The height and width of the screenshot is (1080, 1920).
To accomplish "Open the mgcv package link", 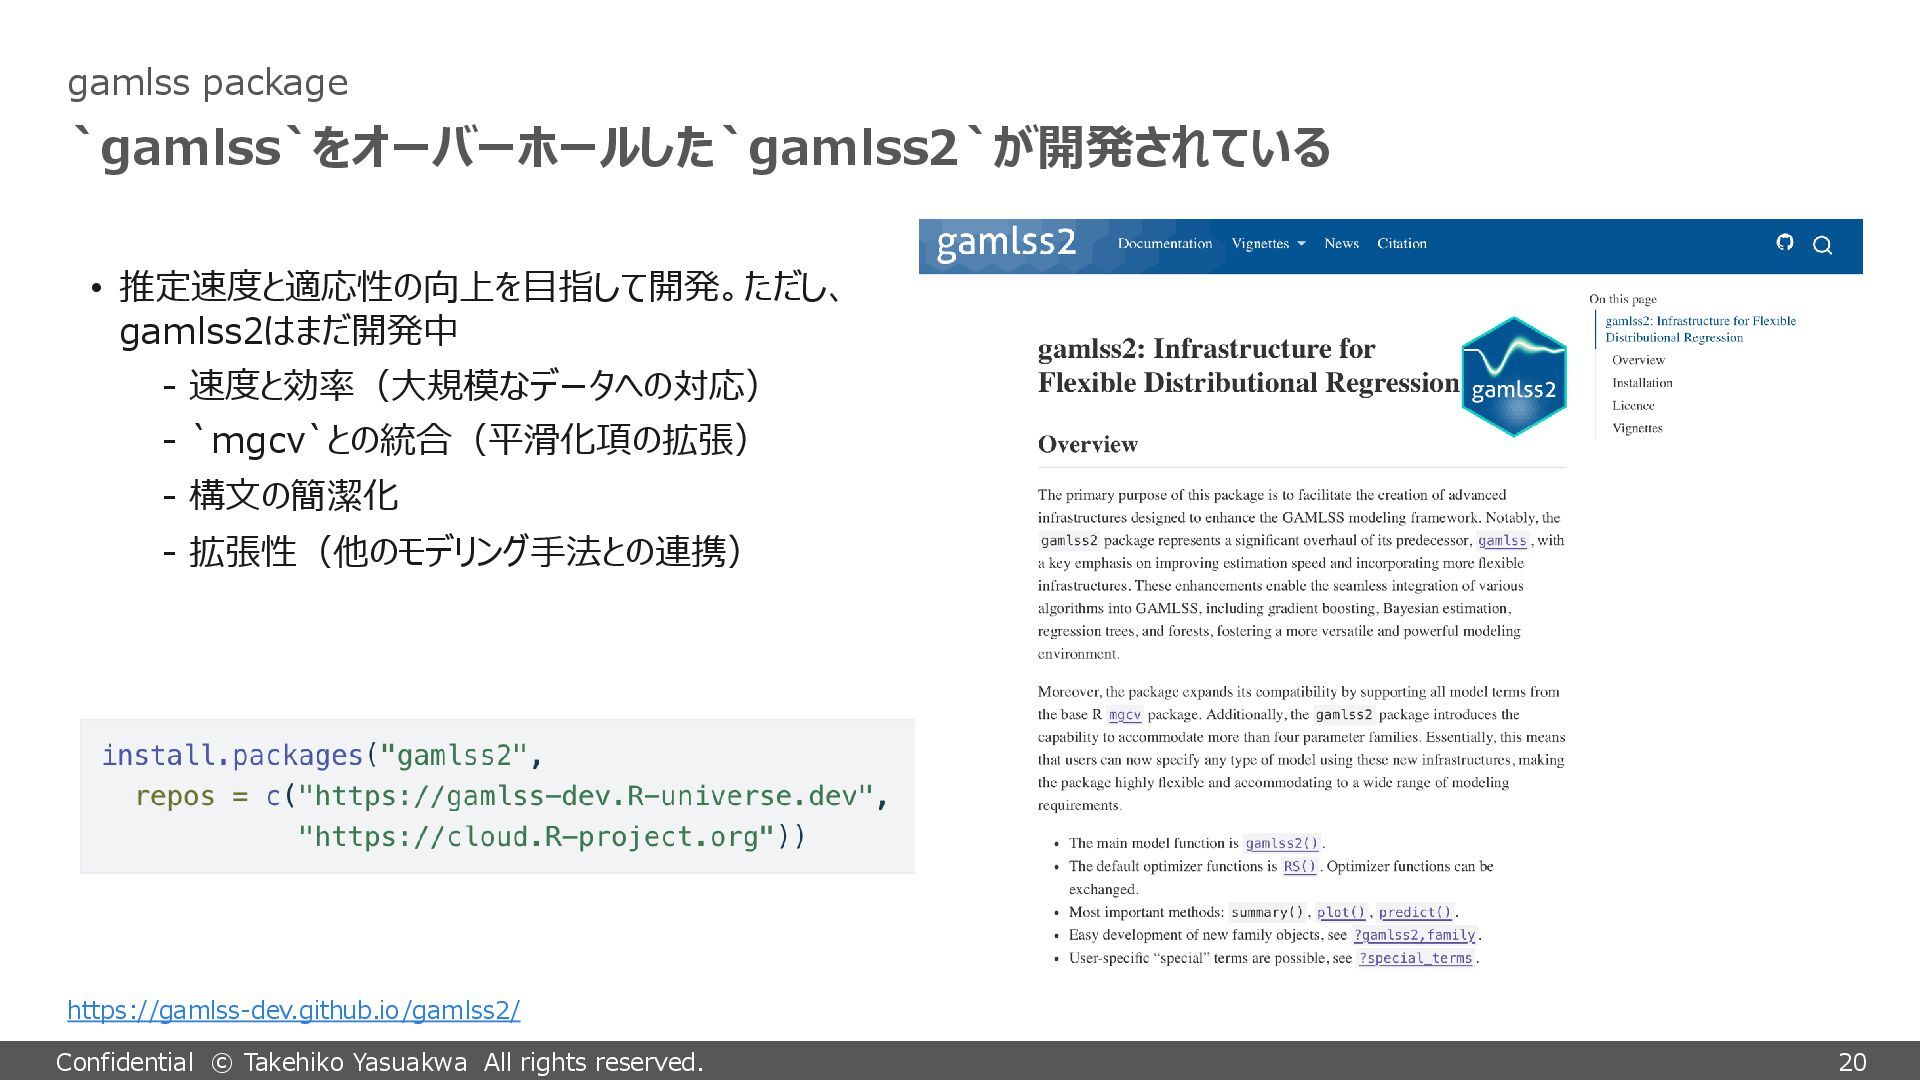I will click(1125, 715).
